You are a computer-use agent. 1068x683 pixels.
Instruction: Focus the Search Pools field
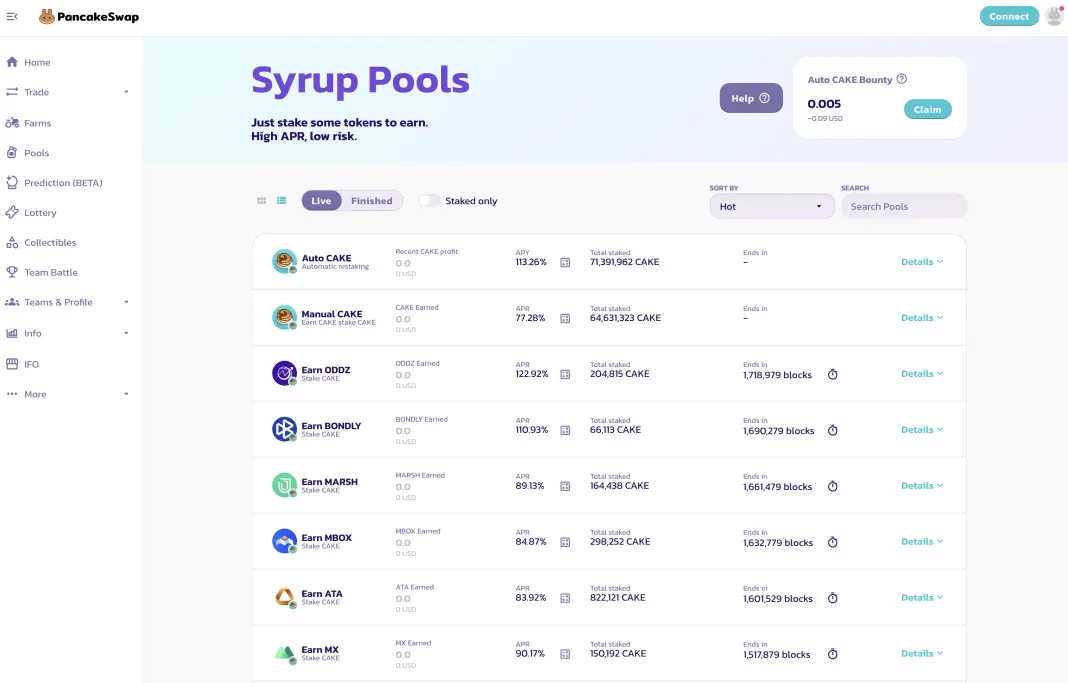click(x=903, y=206)
